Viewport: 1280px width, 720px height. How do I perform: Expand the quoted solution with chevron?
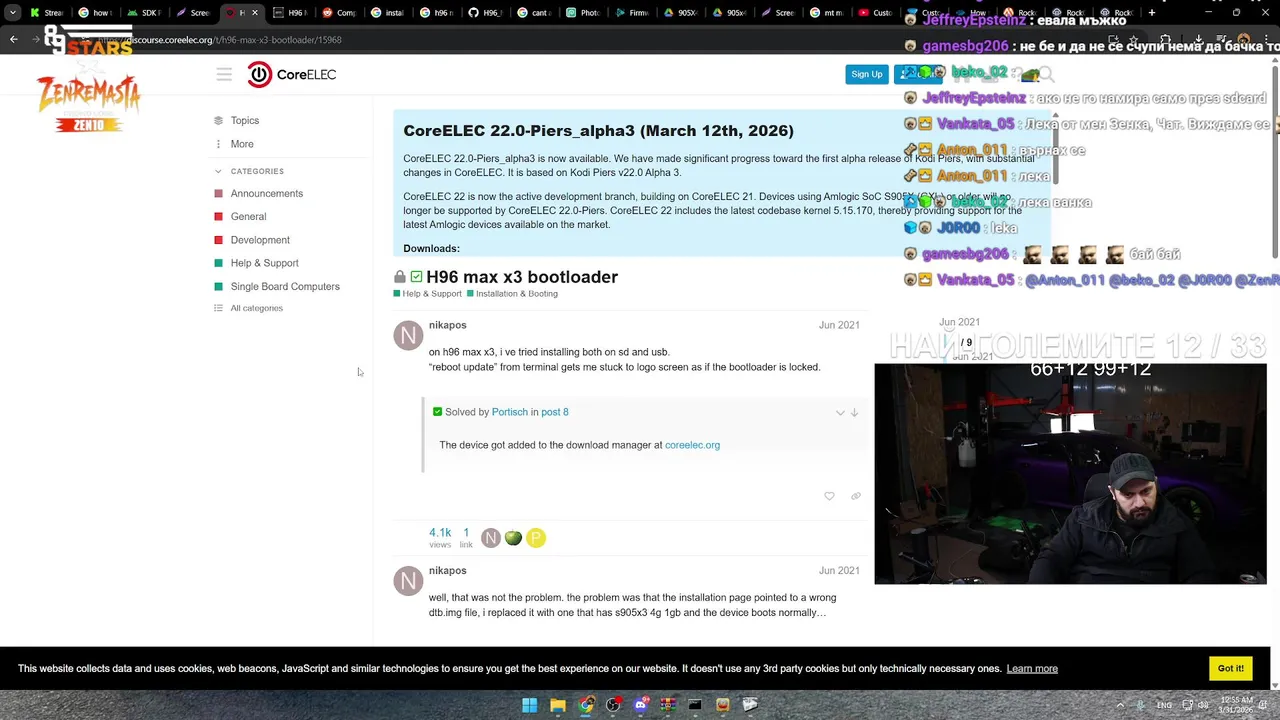(840, 412)
